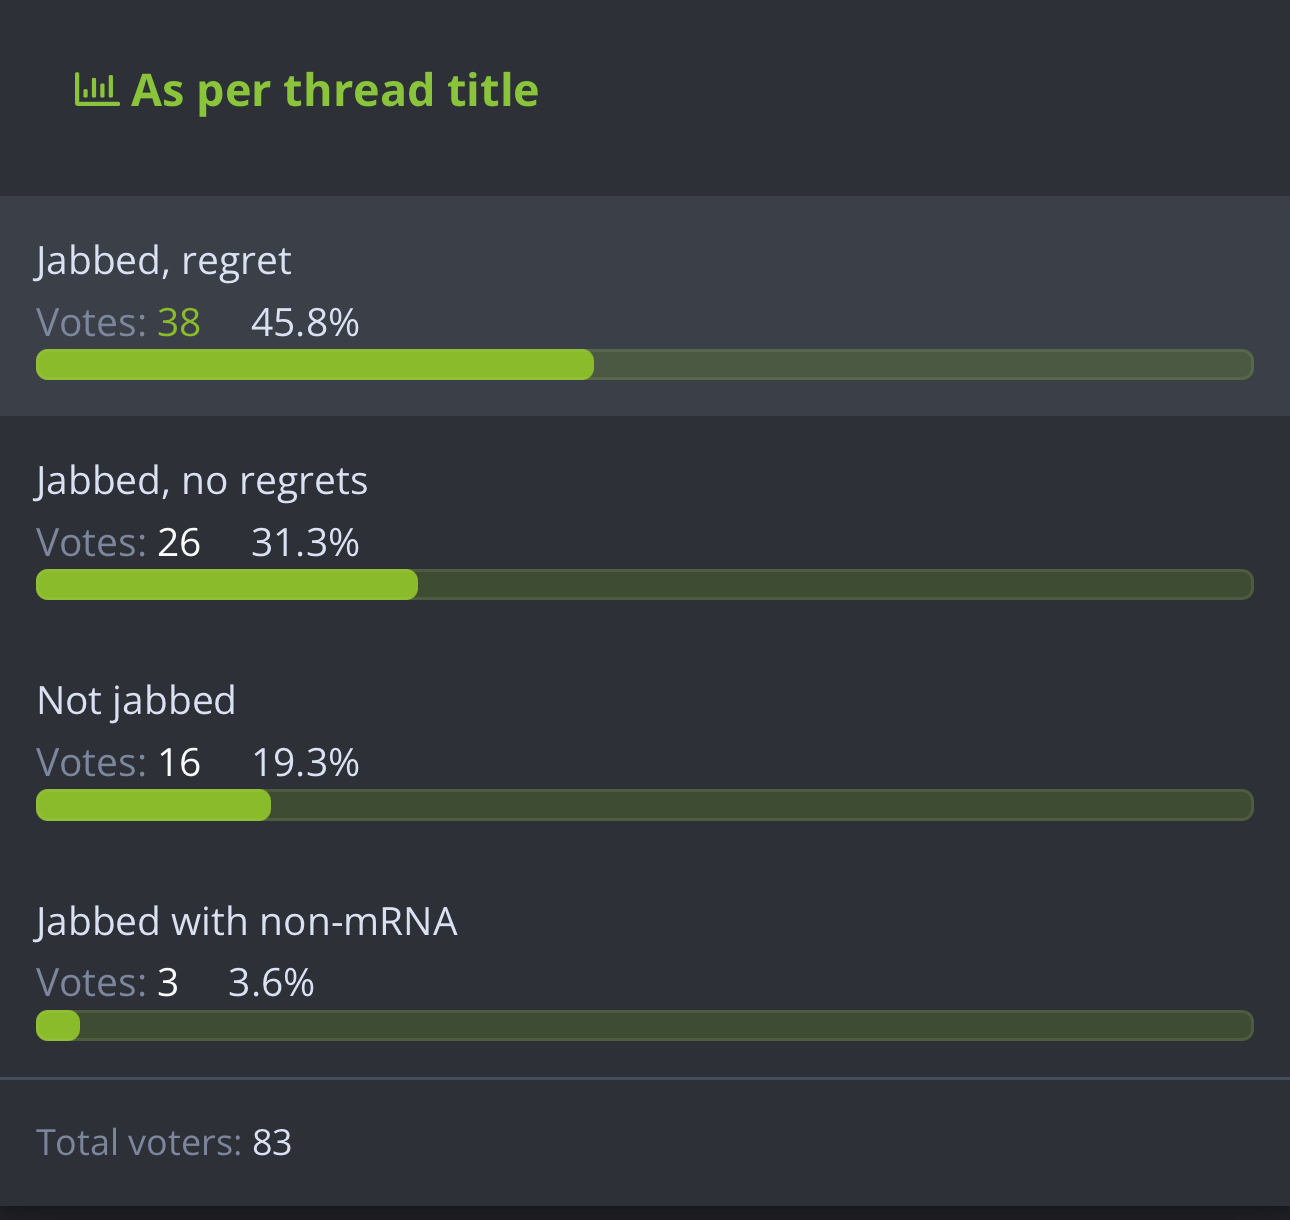
Task: Select the 'Jabbed with non-mRNA' option
Action: (247, 921)
